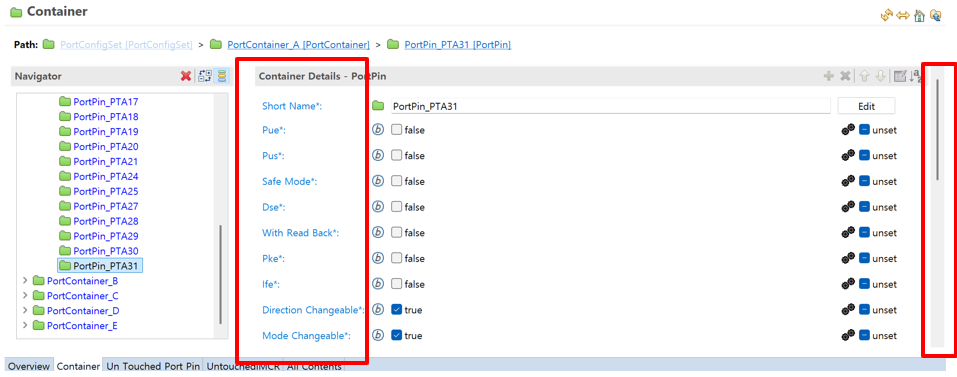Select PortPin_PTA30 in the Navigator tree
The height and width of the screenshot is (377, 957).
coord(106,251)
